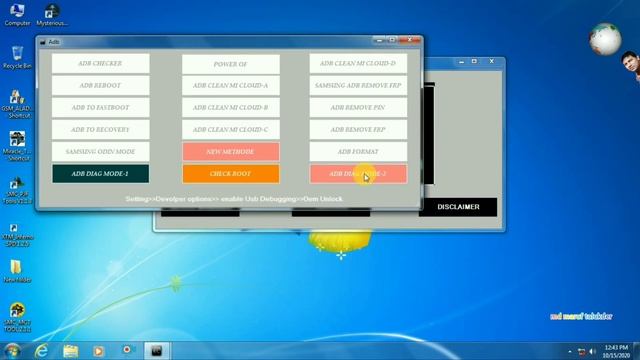Image resolution: width=640 pixels, height=360 pixels.
Task: Select GSM ALADDIN shortcut icon
Action: click(17, 104)
